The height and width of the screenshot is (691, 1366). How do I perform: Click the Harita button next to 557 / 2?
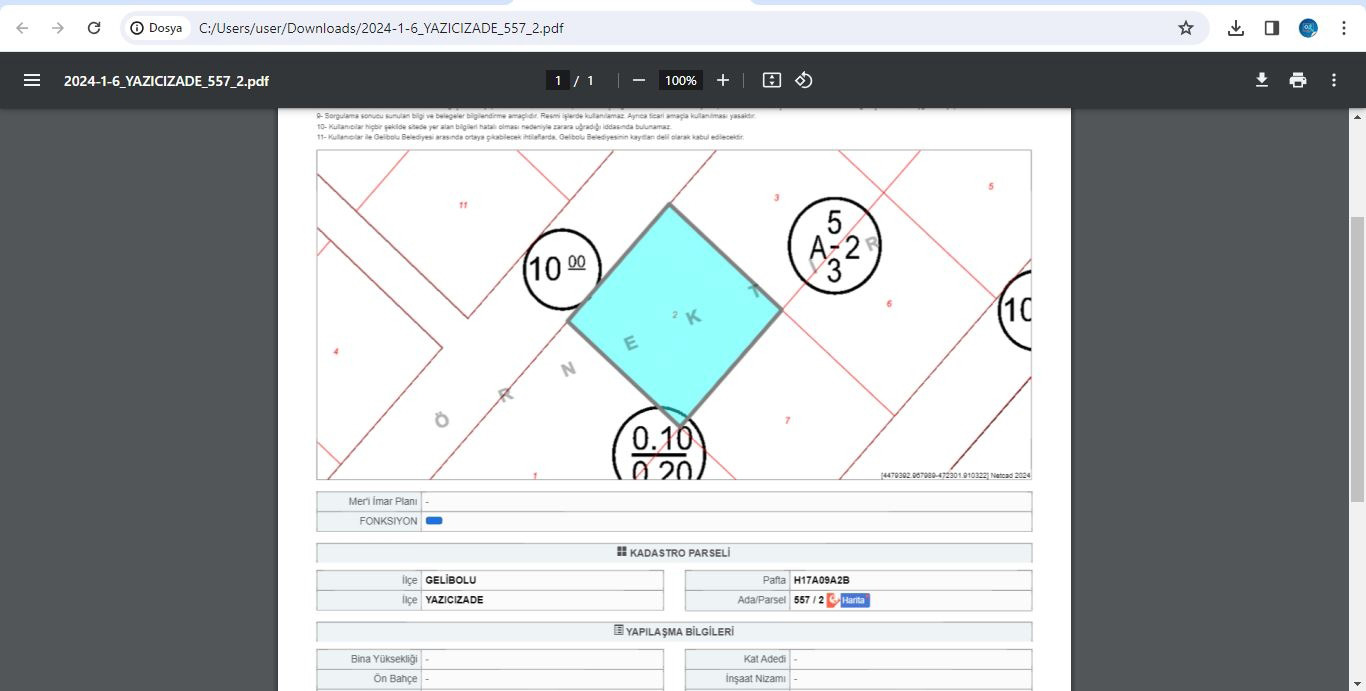pos(853,600)
